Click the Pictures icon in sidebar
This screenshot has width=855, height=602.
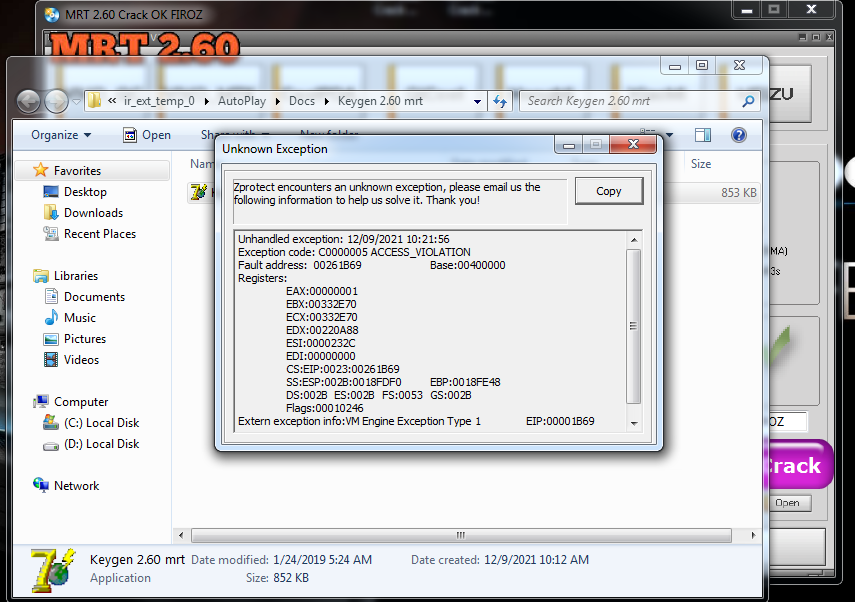click(51, 339)
